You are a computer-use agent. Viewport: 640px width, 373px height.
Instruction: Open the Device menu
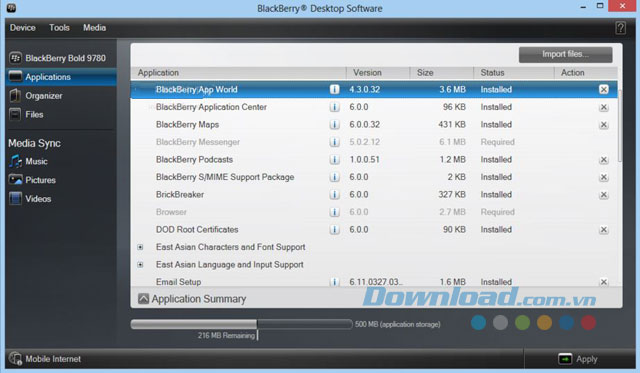click(22, 28)
